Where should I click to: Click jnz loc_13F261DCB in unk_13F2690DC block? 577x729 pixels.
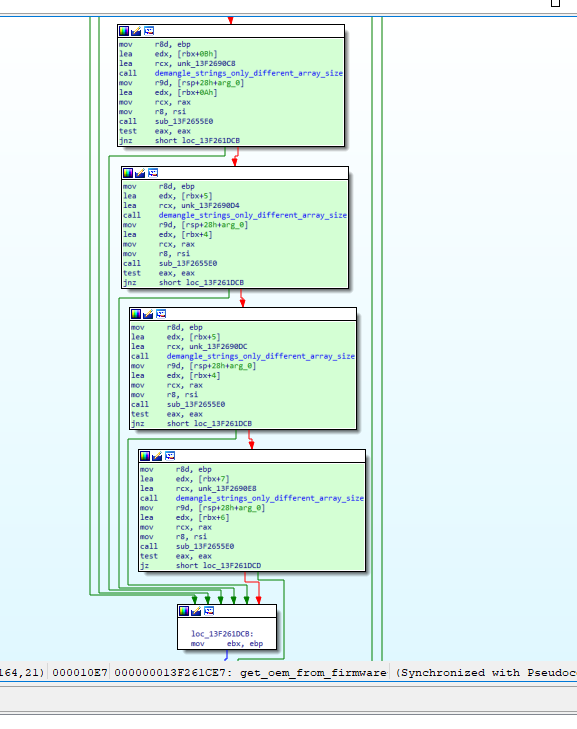(x=191, y=424)
